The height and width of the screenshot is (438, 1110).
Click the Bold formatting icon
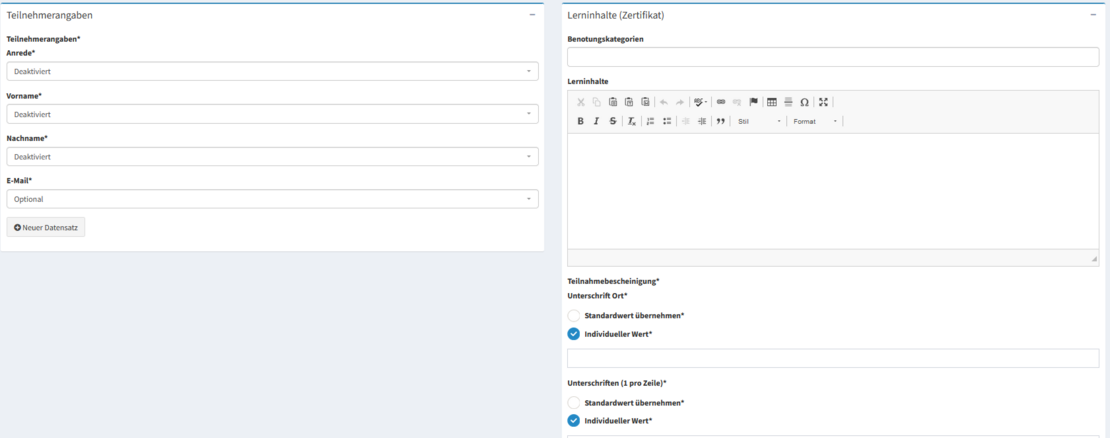(x=580, y=121)
